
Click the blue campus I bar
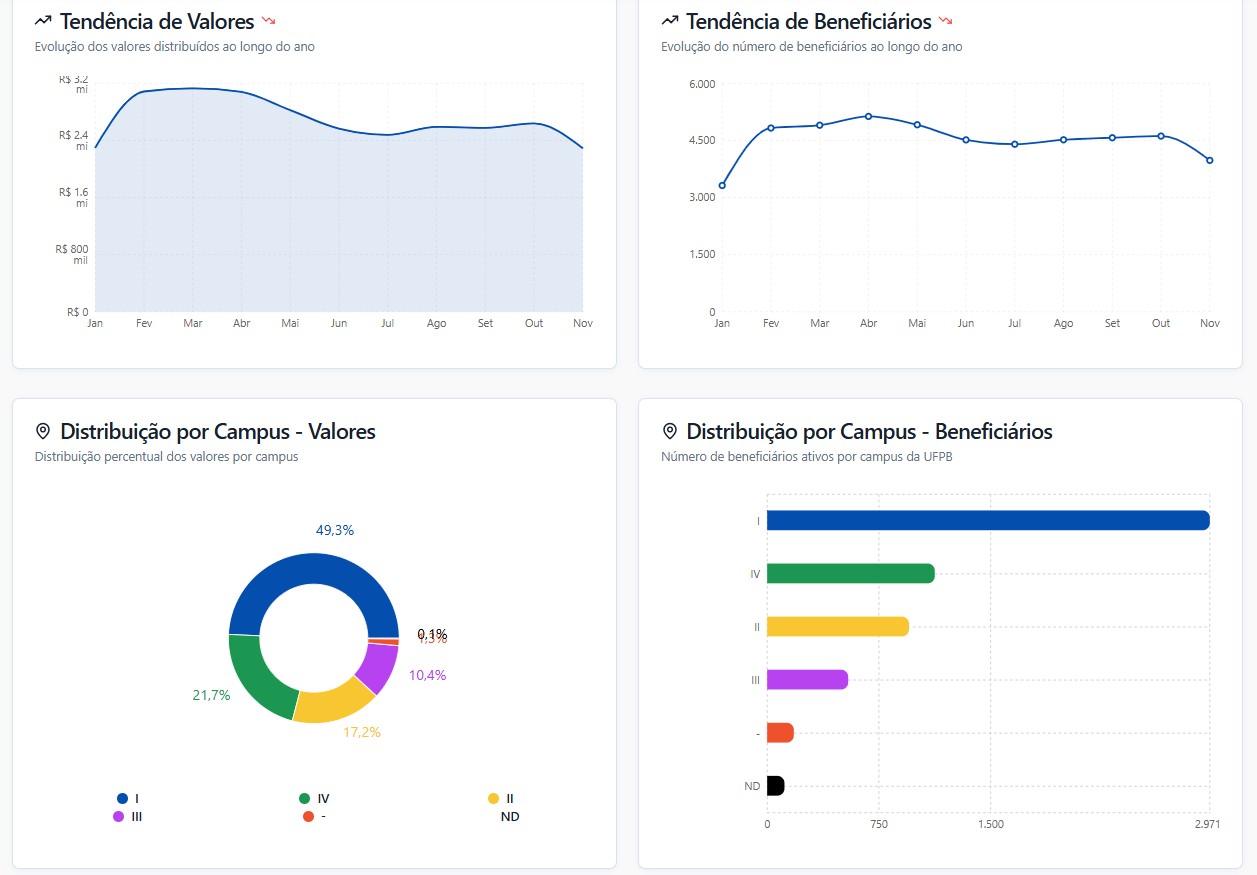coord(987,520)
